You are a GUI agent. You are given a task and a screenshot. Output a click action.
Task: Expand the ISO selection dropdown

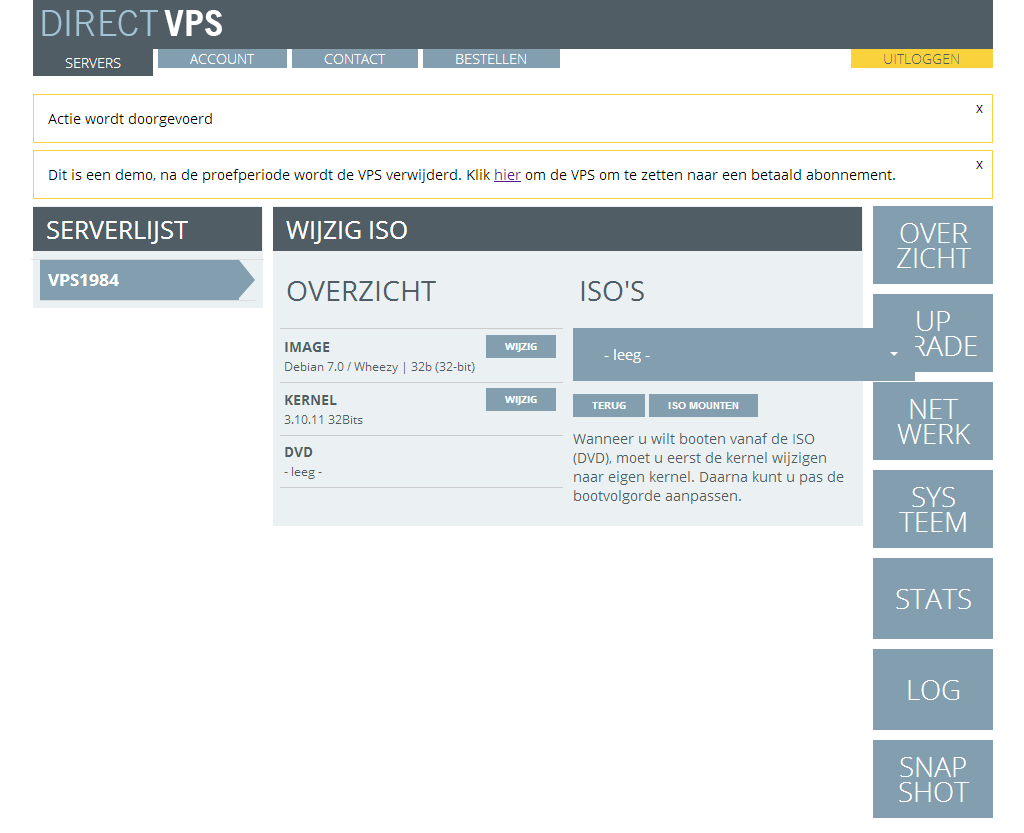coord(743,355)
